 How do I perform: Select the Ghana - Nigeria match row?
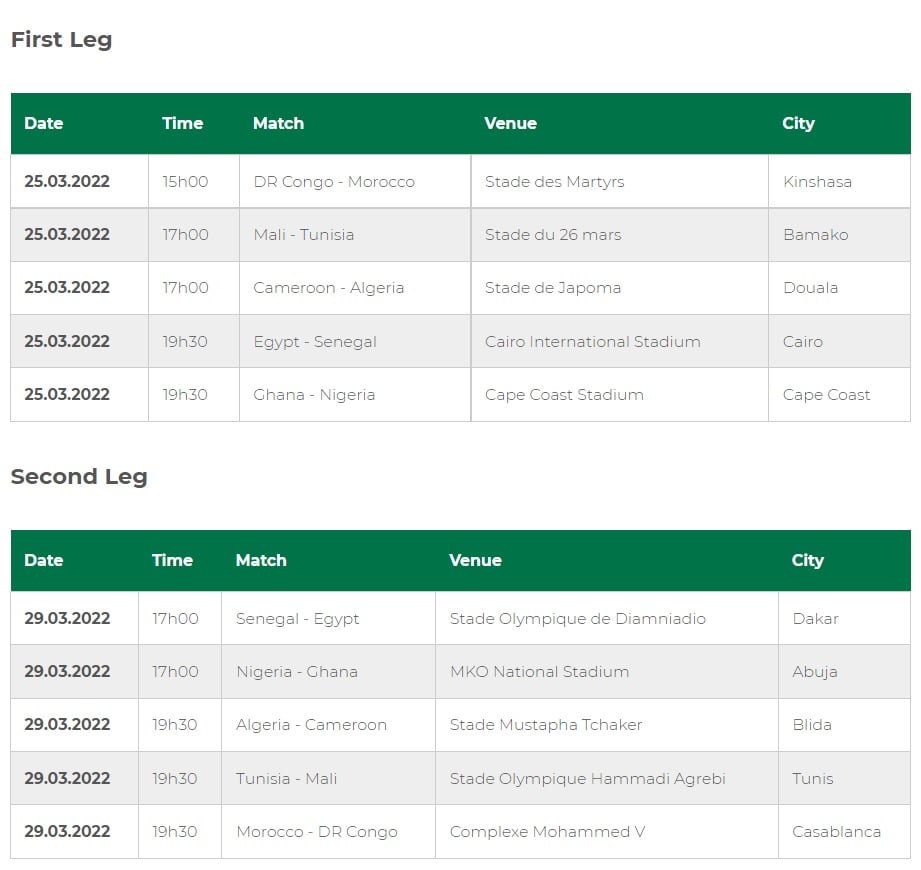coord(460,395)
